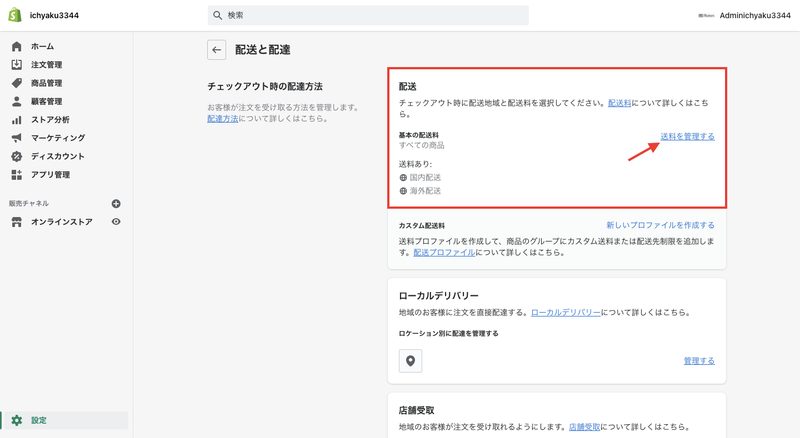Open the ホーム home icon
Screen dimensions: 800x438
(17, 46)
